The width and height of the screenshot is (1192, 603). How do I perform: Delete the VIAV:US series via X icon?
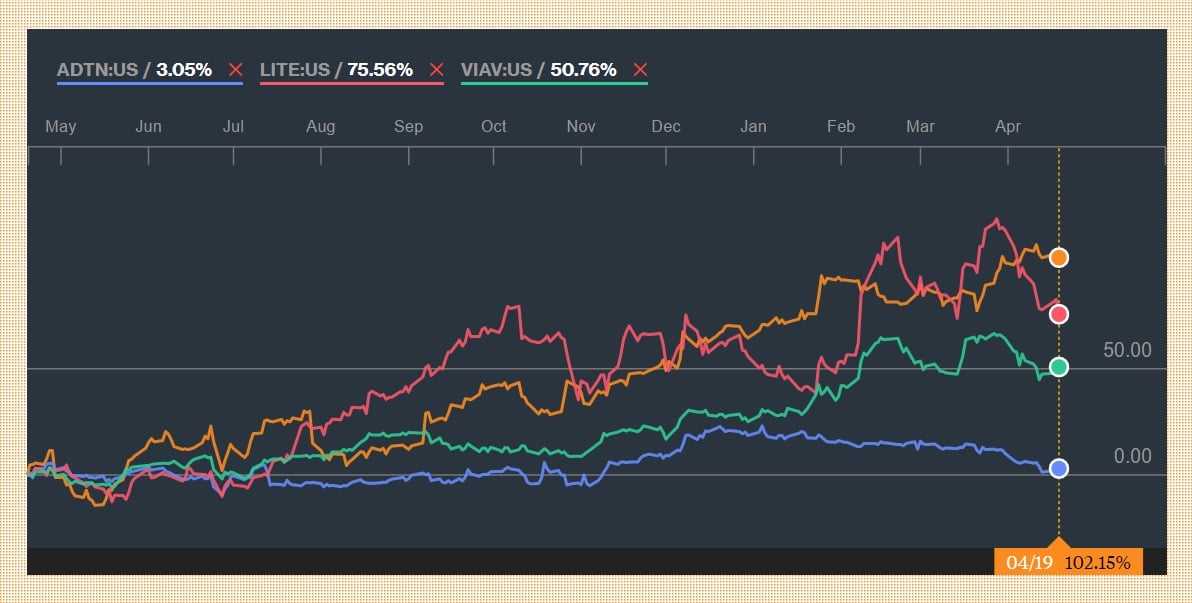pos(640,70)
